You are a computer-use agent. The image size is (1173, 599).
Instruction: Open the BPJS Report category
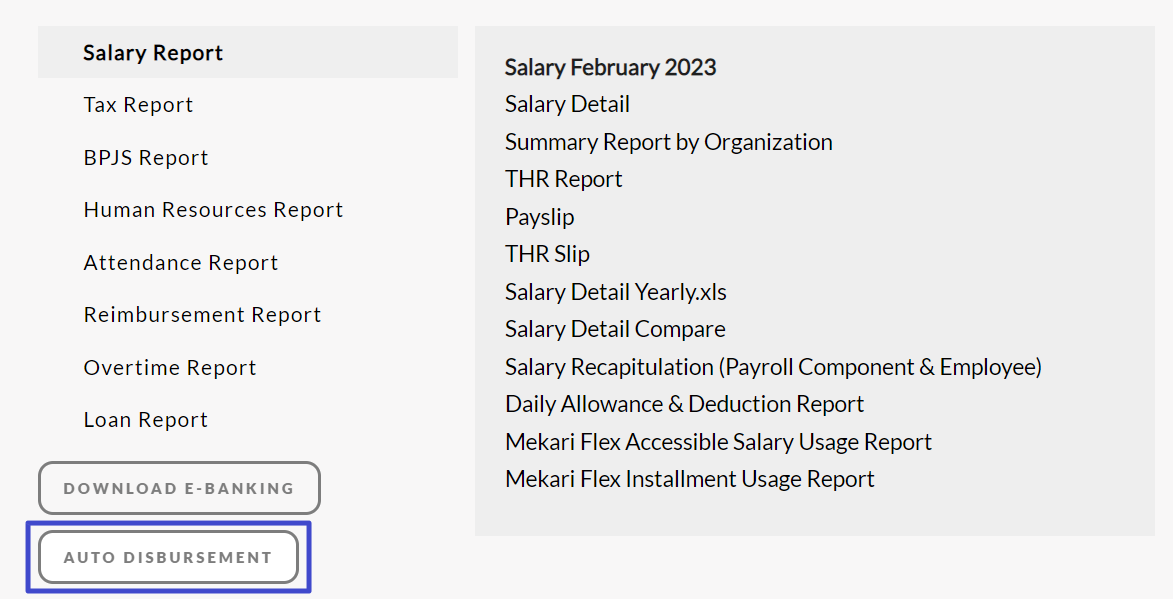[146, 158]
